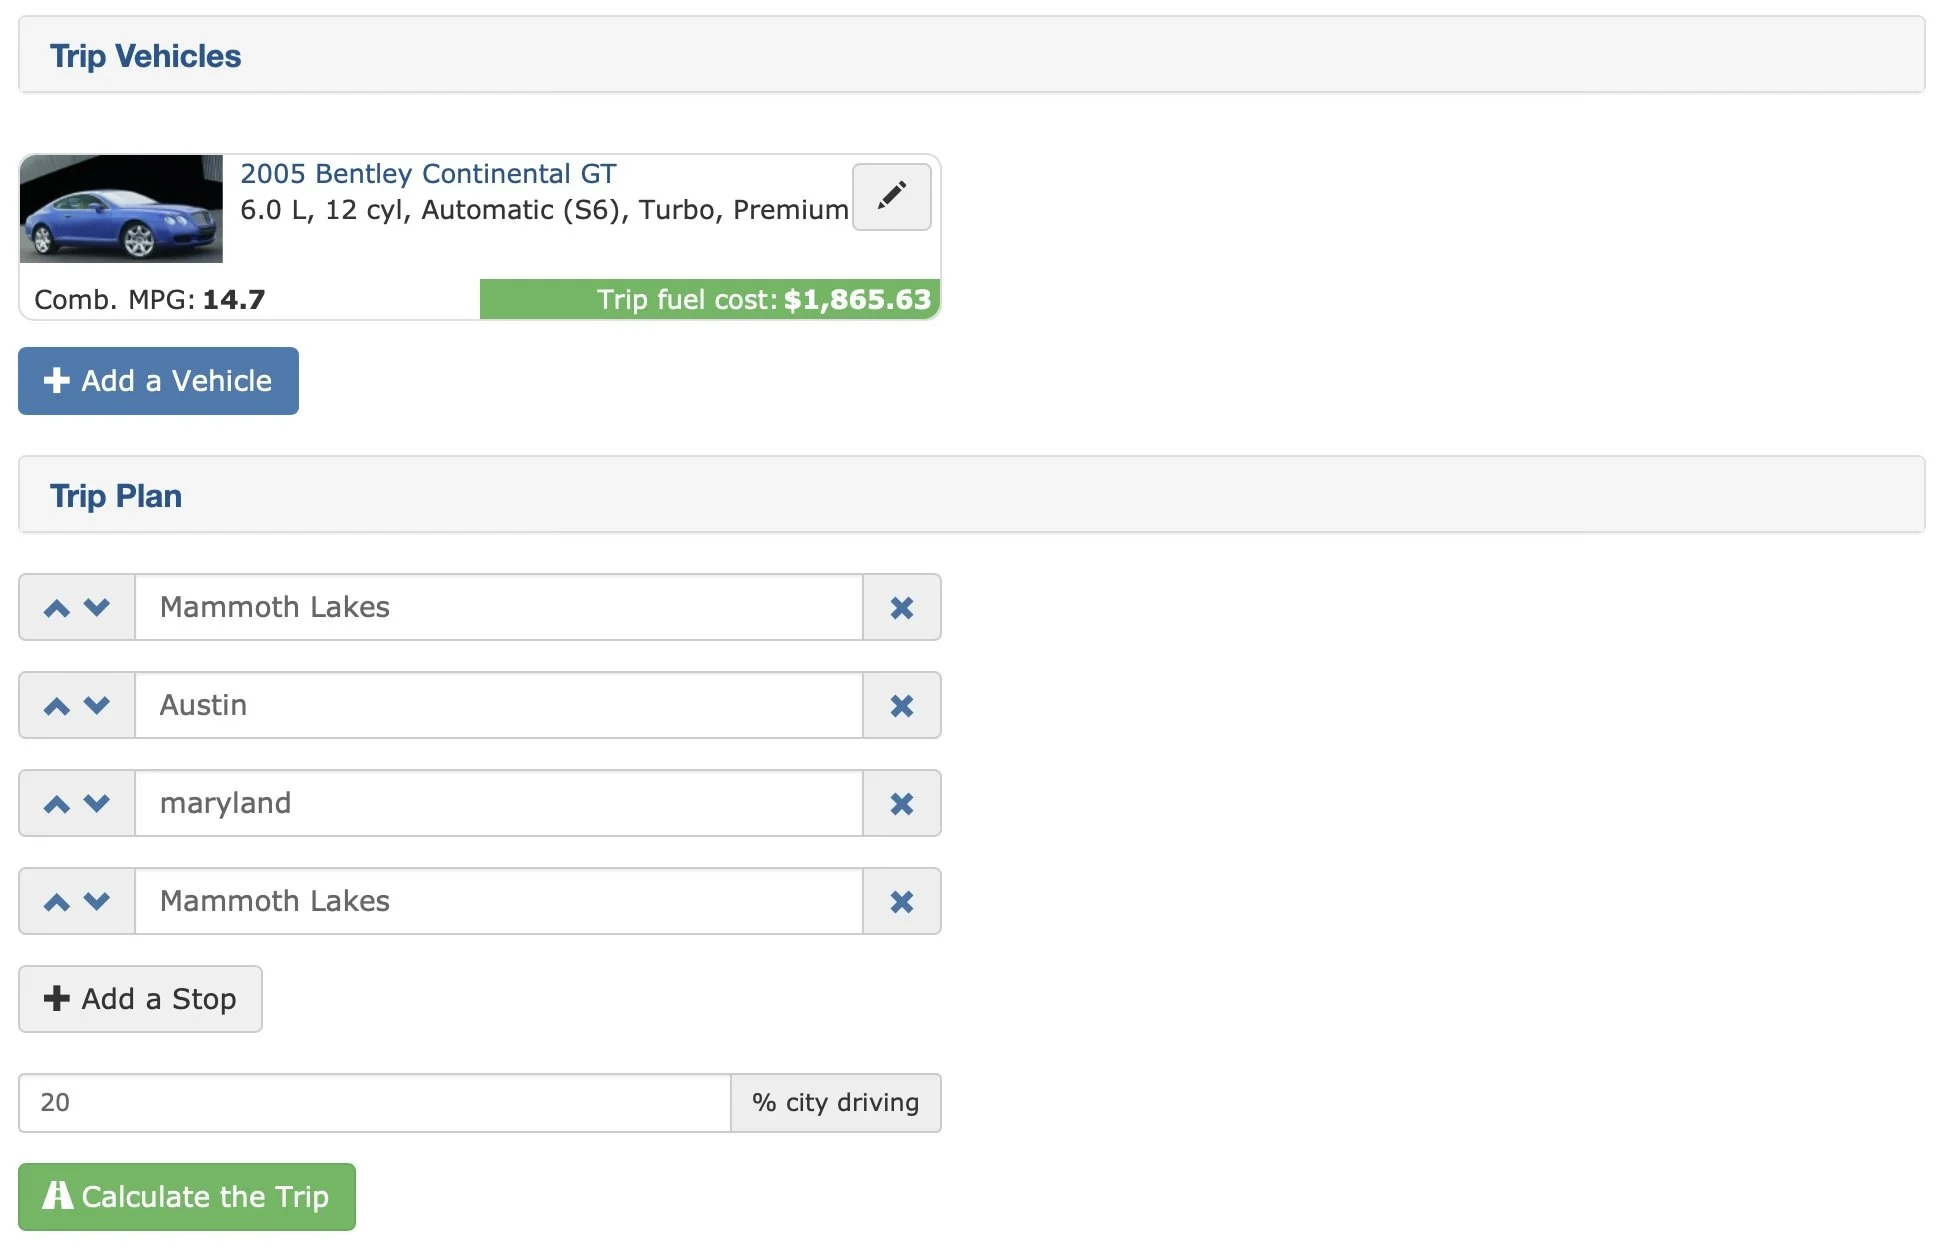Focus the percent city driving field
Screen dimensions: 1936x1248
[x=375, y=1102]
